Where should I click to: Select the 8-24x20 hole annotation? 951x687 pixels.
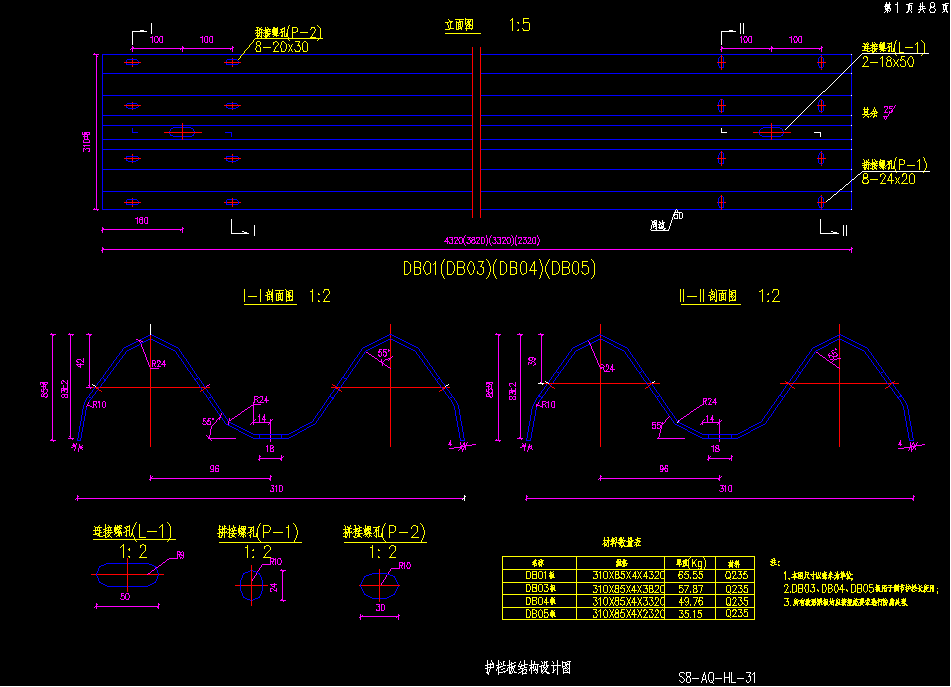pos(888,179)
